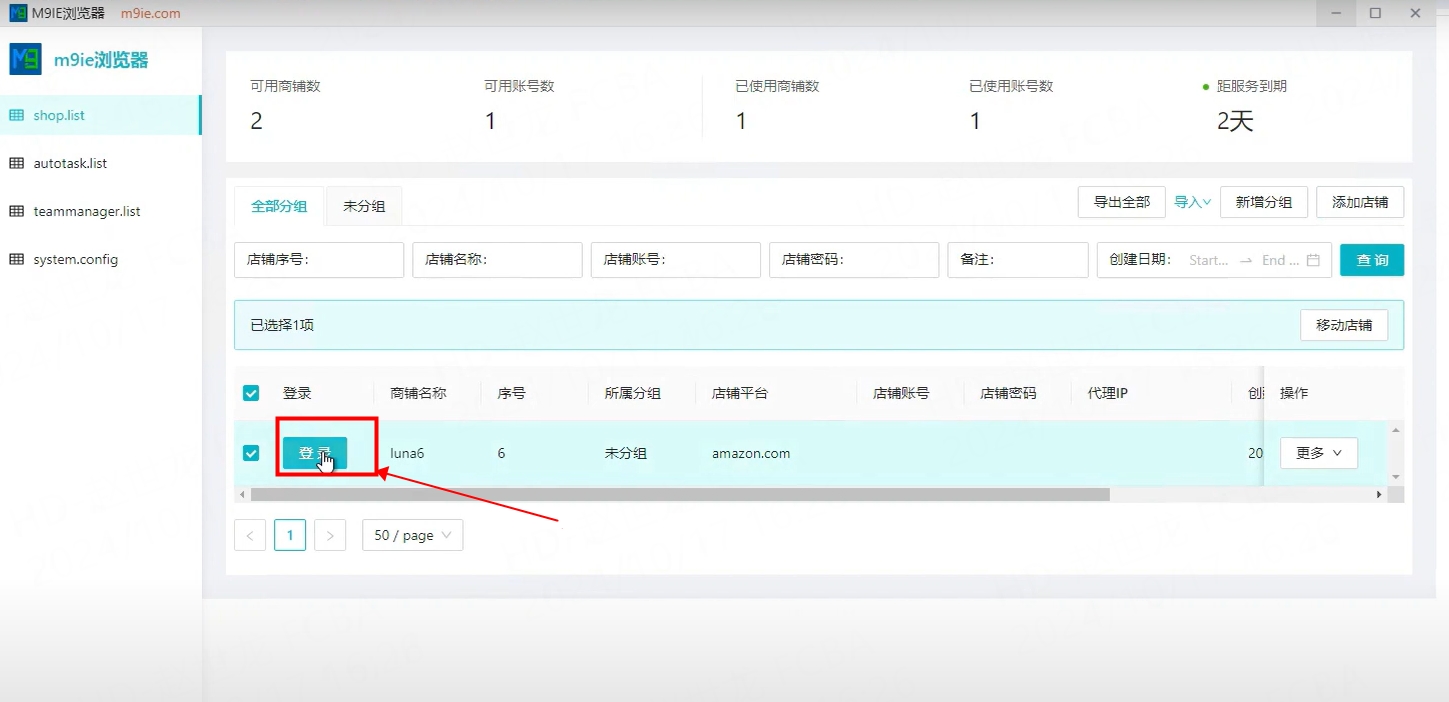The image size is (1449, 702).
Task: Open the 导入 dropdown menu
Action: [x=1192, y=202]
